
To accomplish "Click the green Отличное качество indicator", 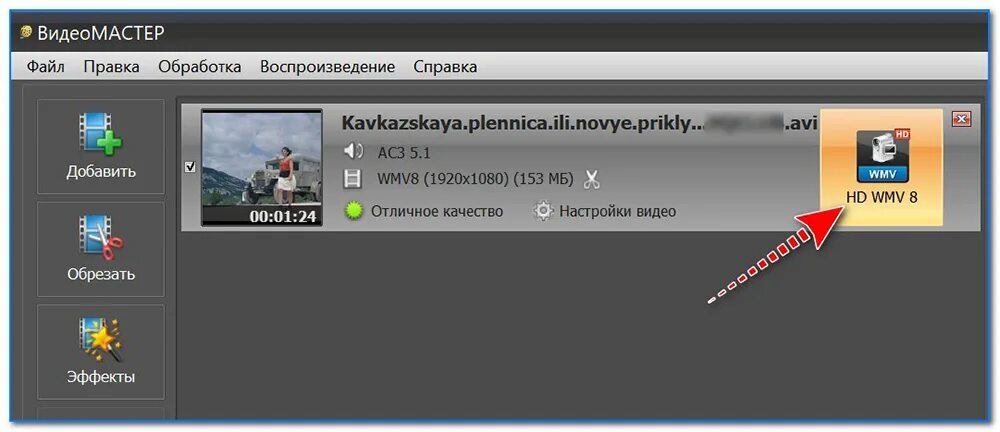I will [x=353, y=211].
